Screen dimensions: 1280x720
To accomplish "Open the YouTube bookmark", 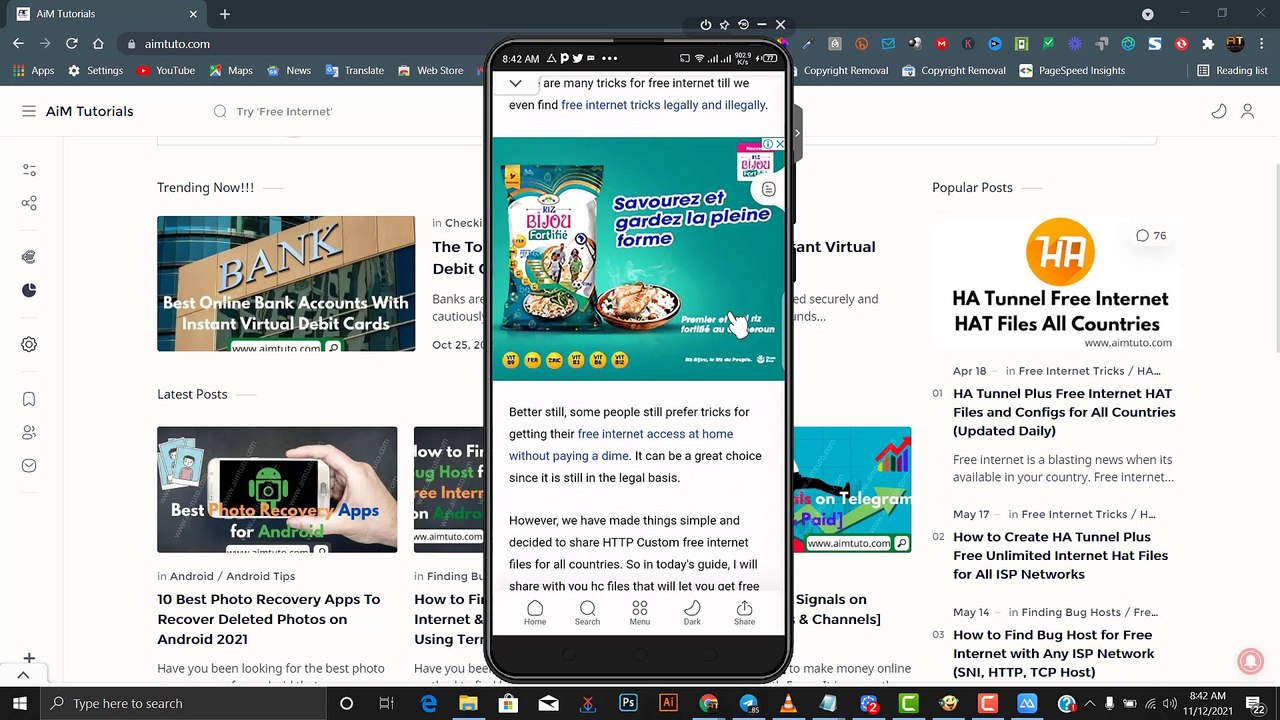I will pos(166,71).
